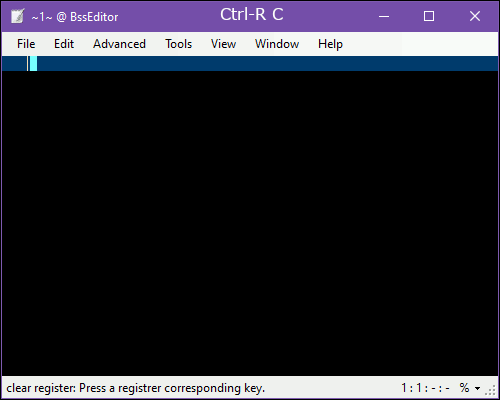Open the View menu
The width and height of the screenshot is (500, 400).
(x=223, y=44)
